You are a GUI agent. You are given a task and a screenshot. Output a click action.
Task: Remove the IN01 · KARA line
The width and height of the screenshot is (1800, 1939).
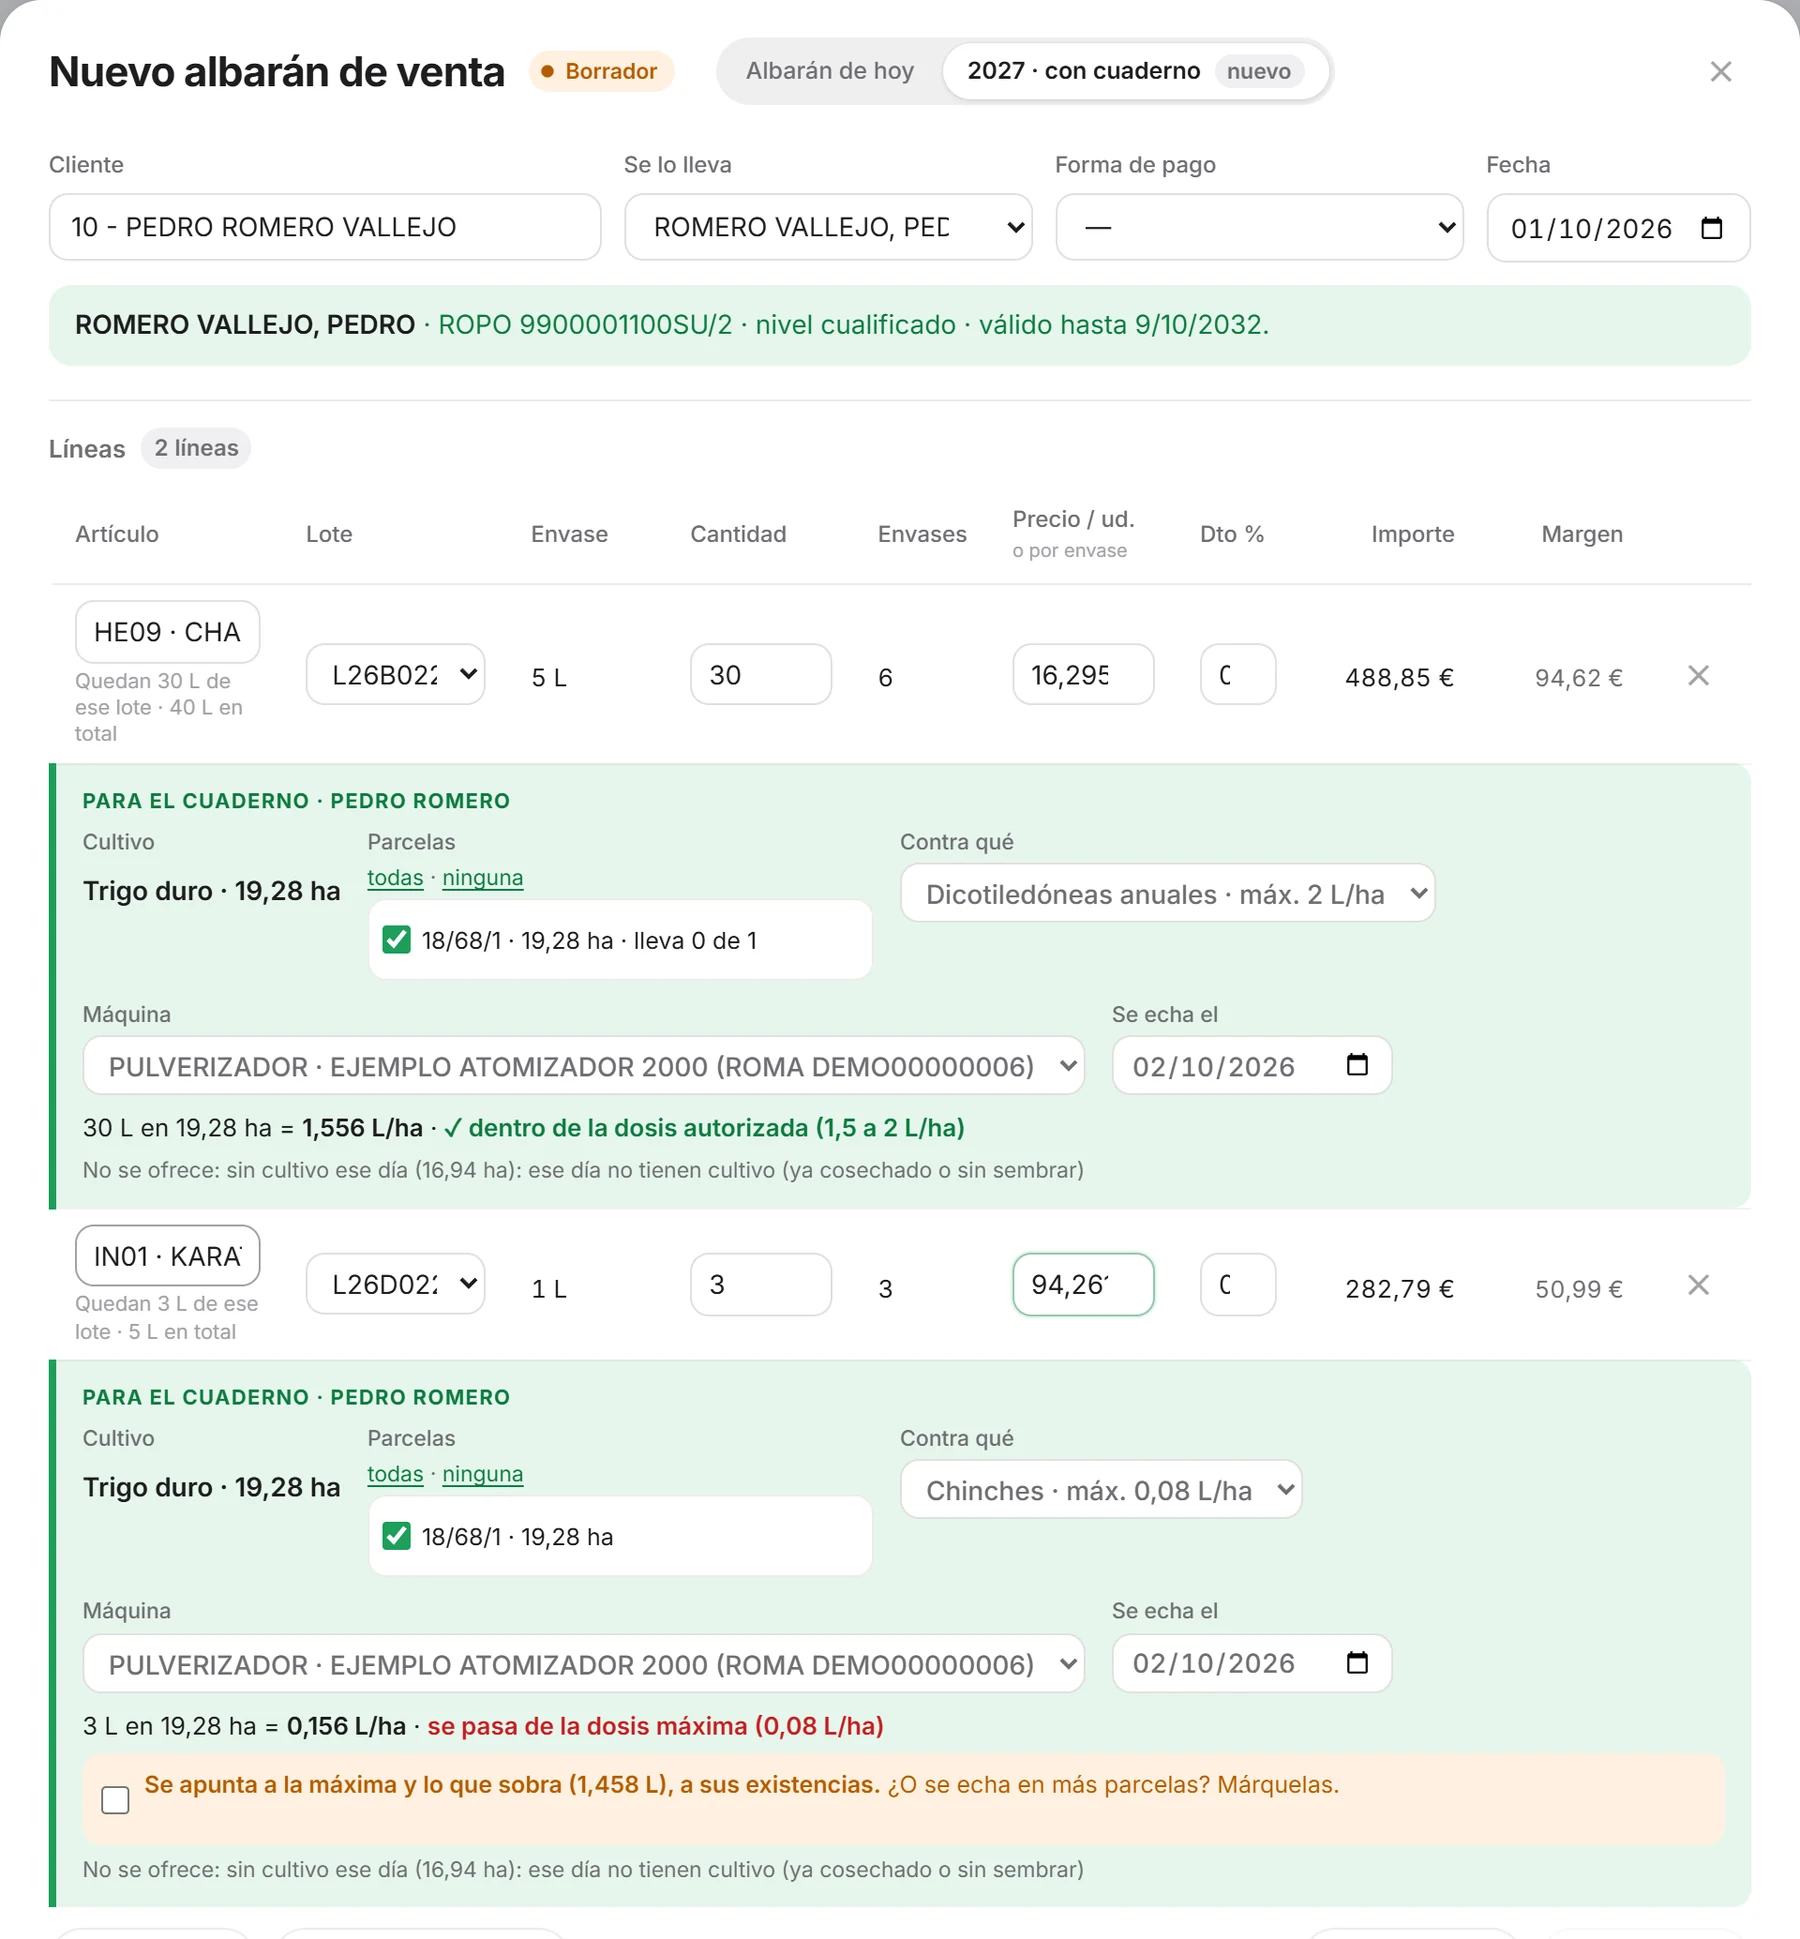(1698, 1285)
